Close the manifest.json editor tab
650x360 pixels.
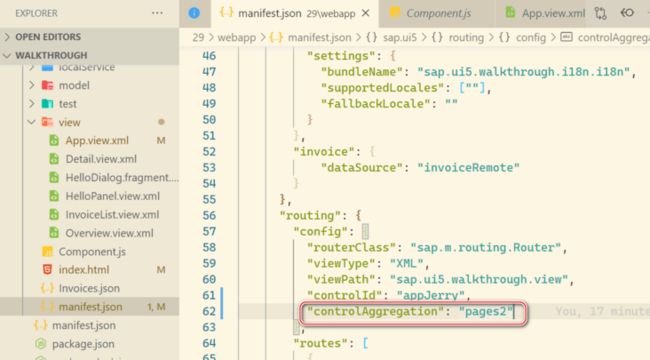tap(366, 13)
